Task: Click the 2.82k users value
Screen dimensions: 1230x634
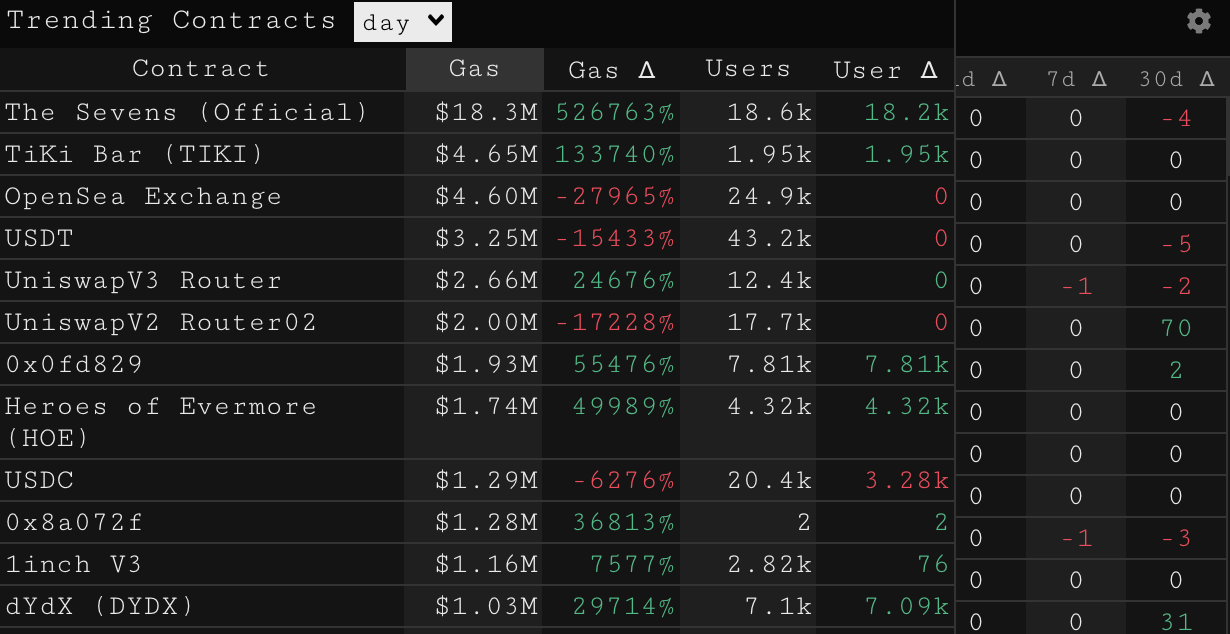Action: tap(770, 564)
